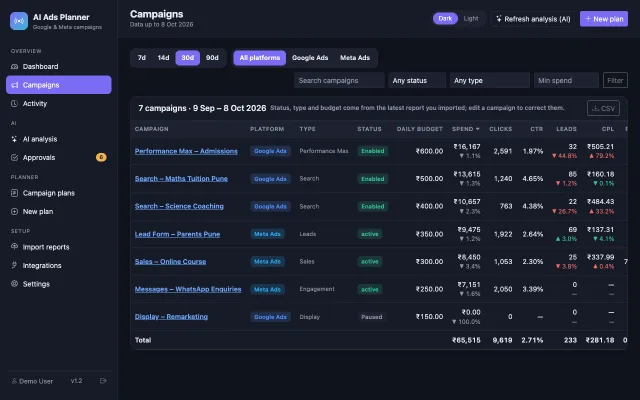Click the CTR column header
The width and height of the screenshot is (640, 400).
537,129
